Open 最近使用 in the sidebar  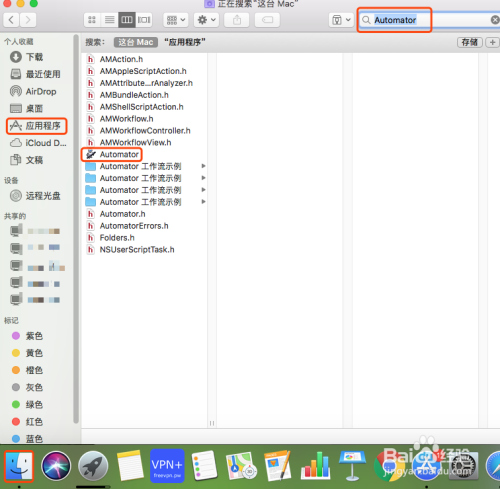tap(35, 74)
